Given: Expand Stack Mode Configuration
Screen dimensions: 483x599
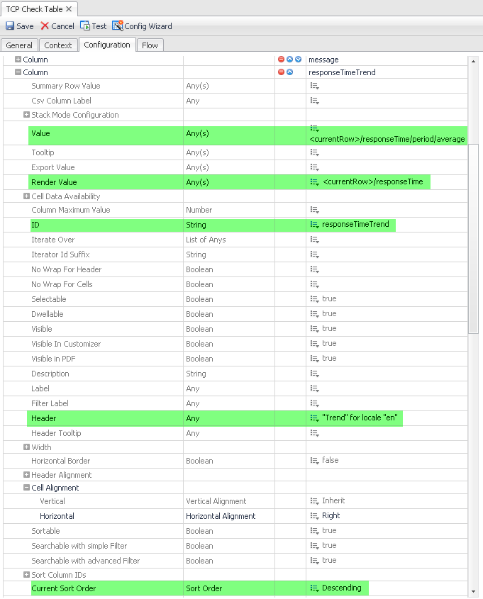Looking at the screenshot, I should click(26, 115).
